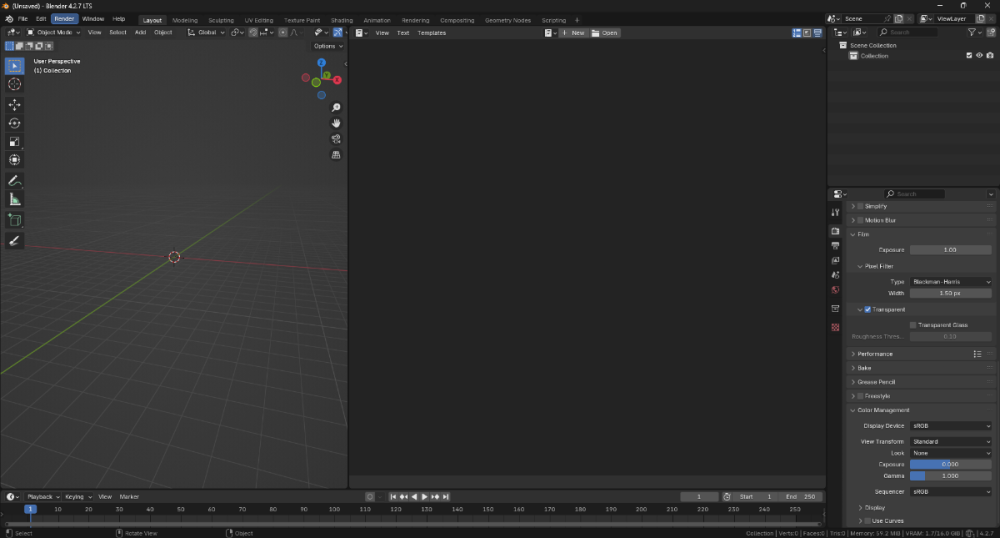The image size is (1000, 538).
Task: Switch to the Shading workspace tab
Action: pos(341,20)
